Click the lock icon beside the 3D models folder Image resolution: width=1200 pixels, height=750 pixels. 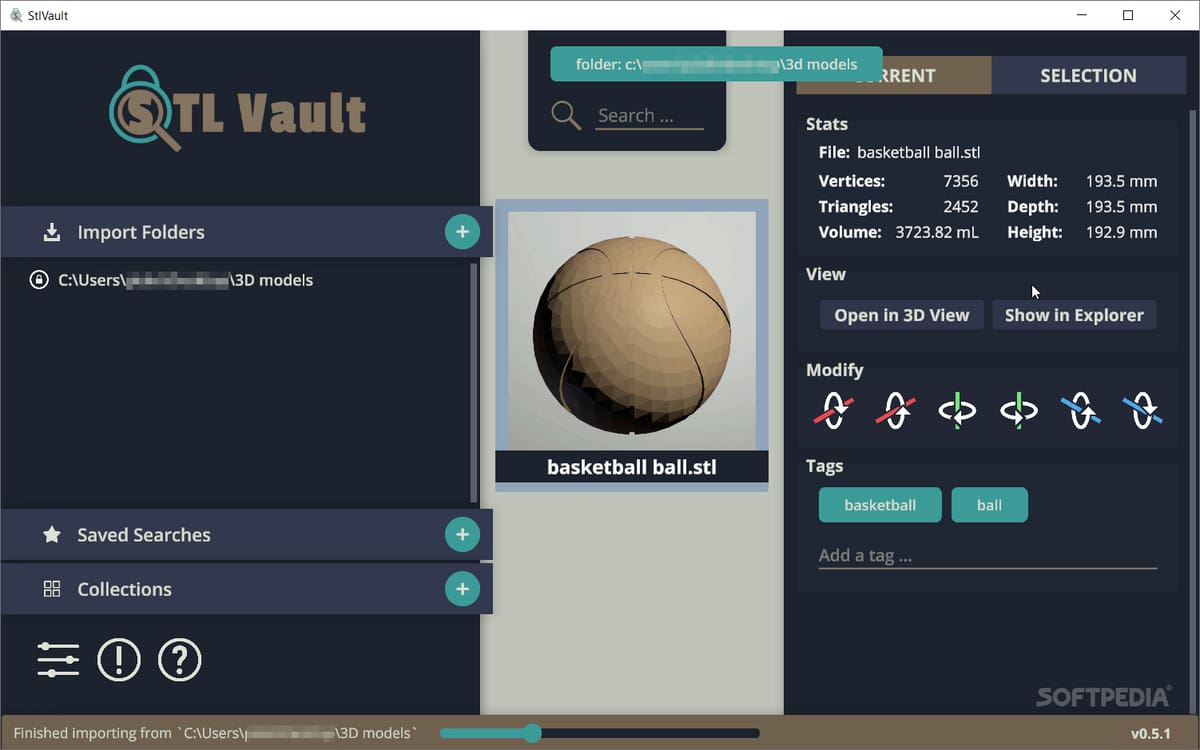click(39, 280)
